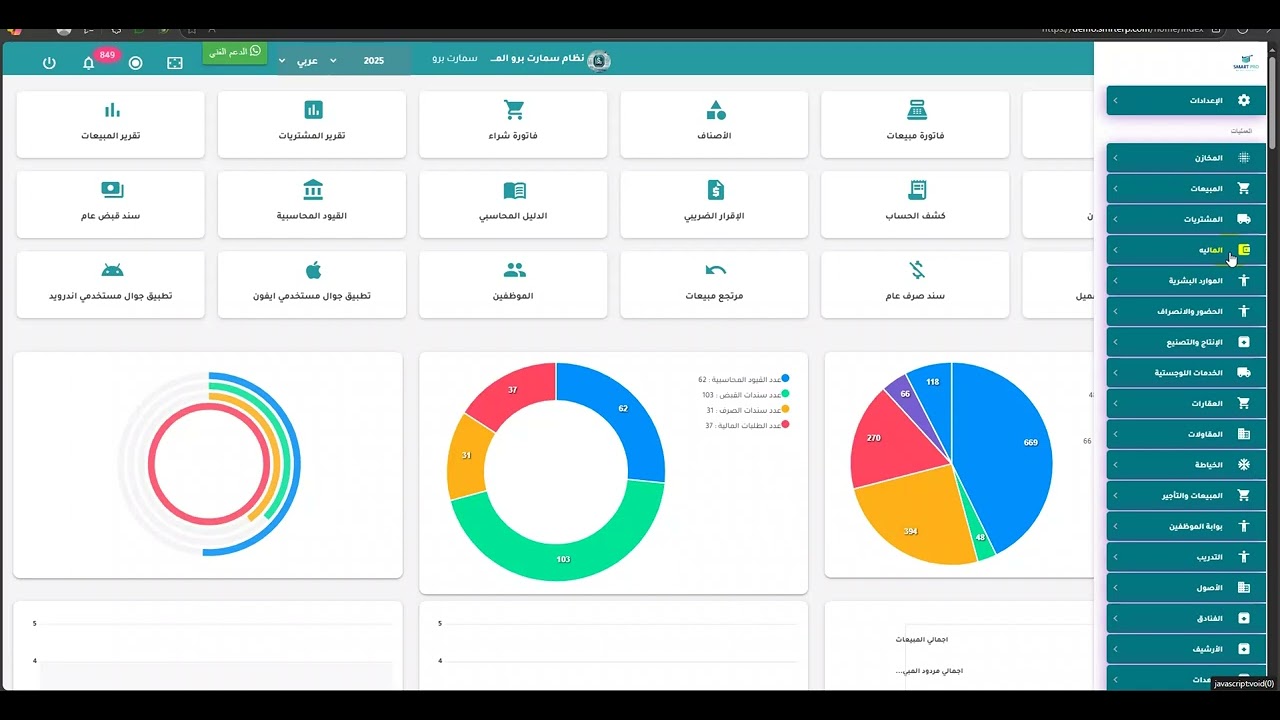1280x720 pixels.
Task: Click the سمارت برو text in the header
Action: (455, 60)
